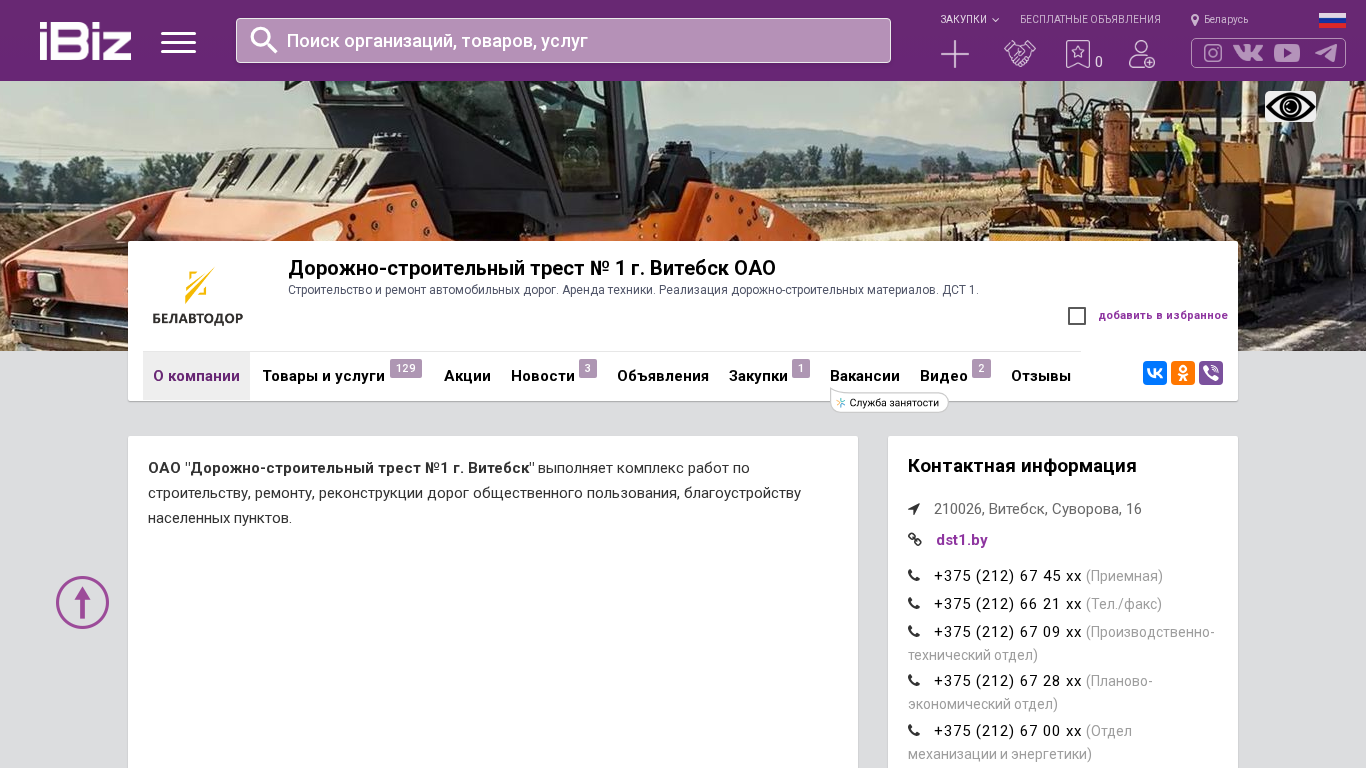Share company page on Odnoklassniki
The image size is (1366, 768).
[1183, 373]
